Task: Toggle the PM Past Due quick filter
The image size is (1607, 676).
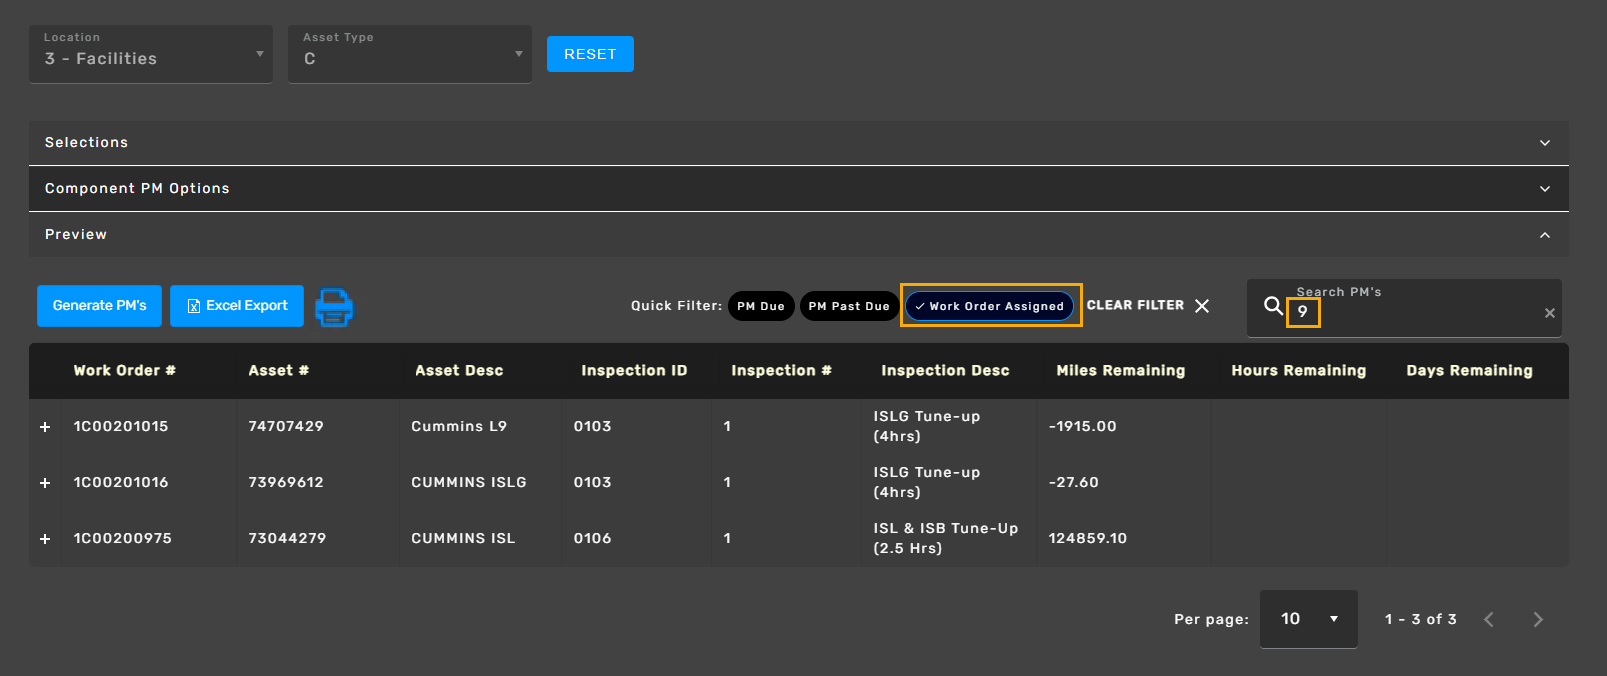Action: [848, 306]
